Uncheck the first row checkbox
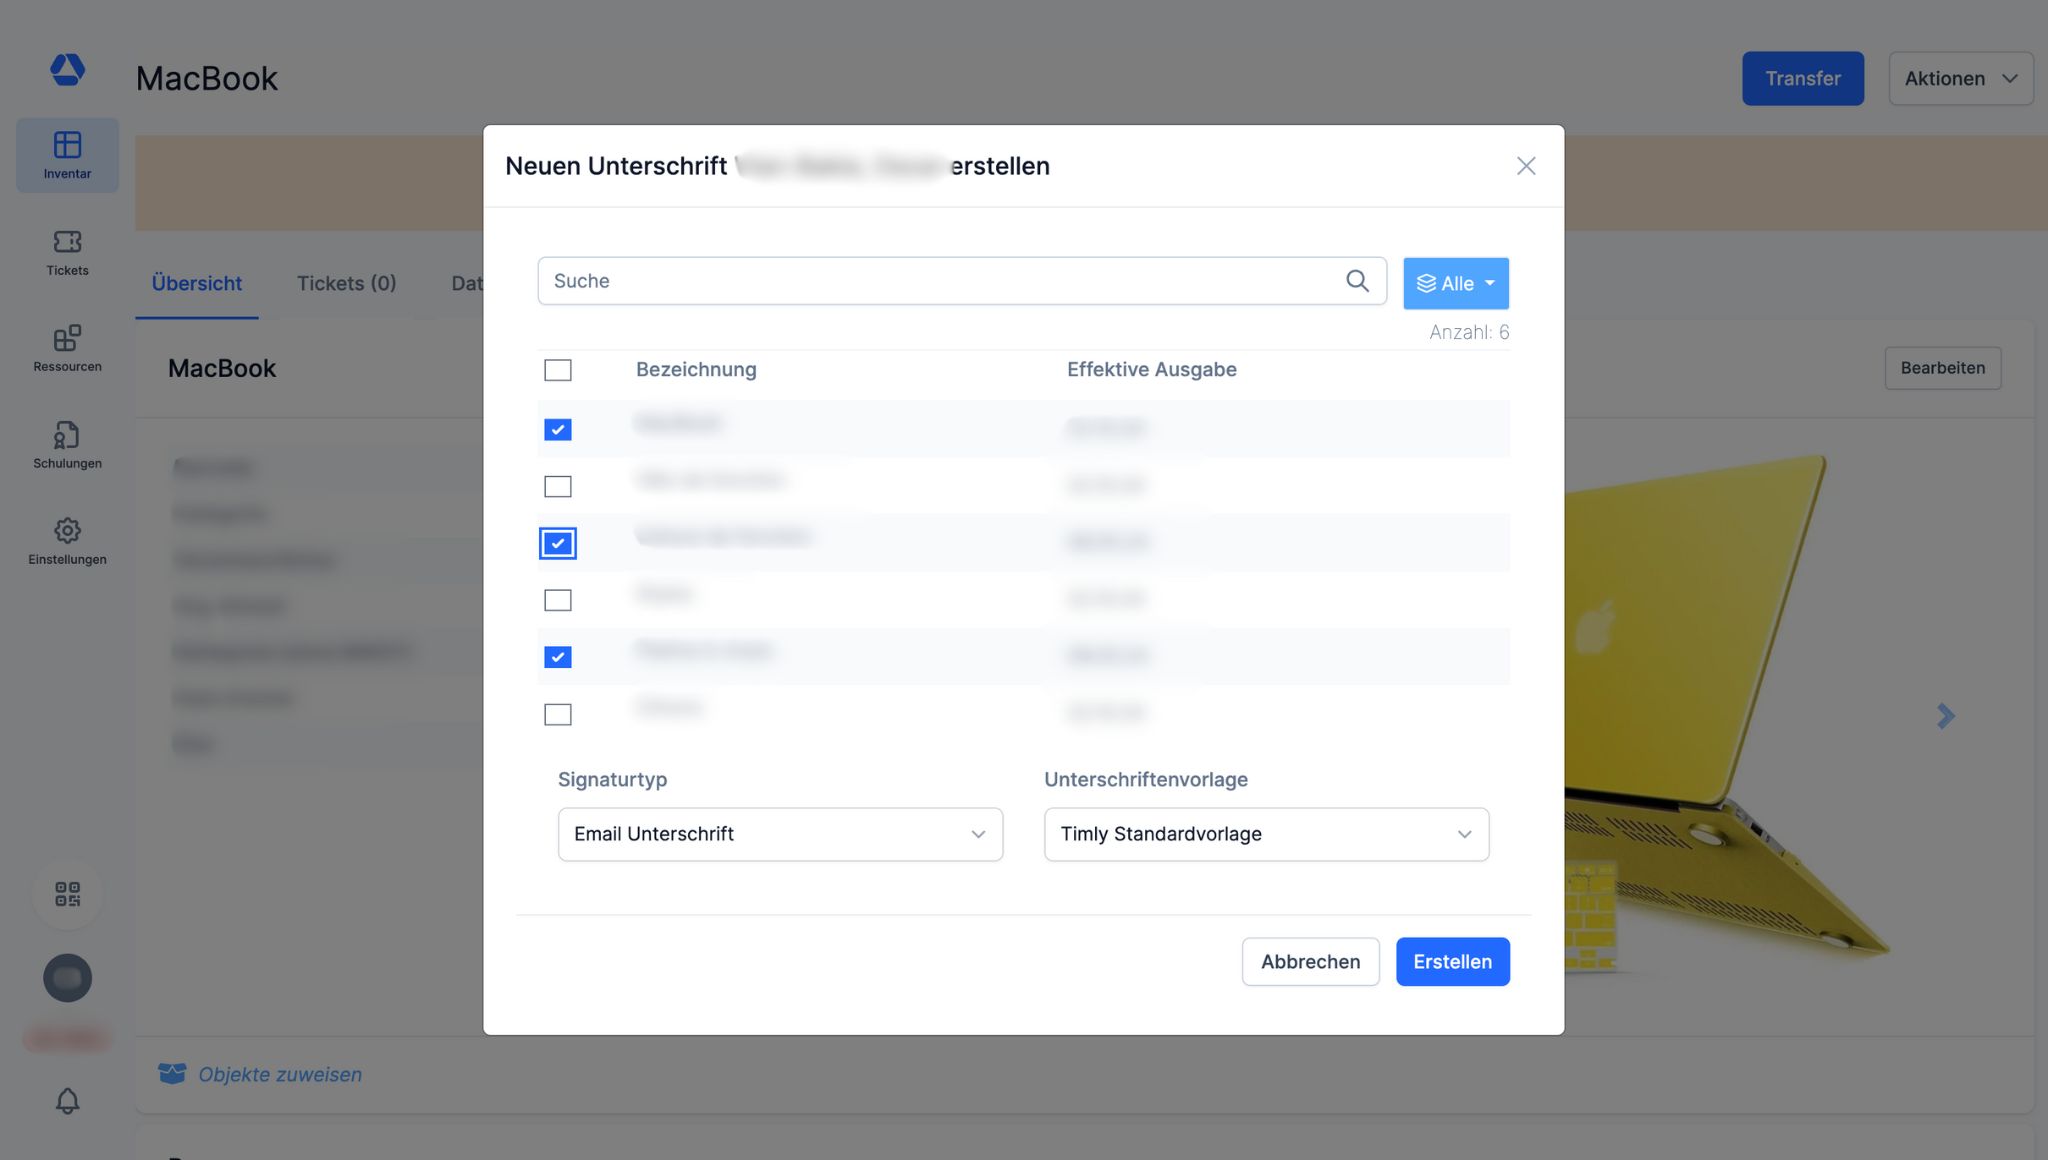The height and width of the screenshot is (1160, 2048). (x=558, y=429)
